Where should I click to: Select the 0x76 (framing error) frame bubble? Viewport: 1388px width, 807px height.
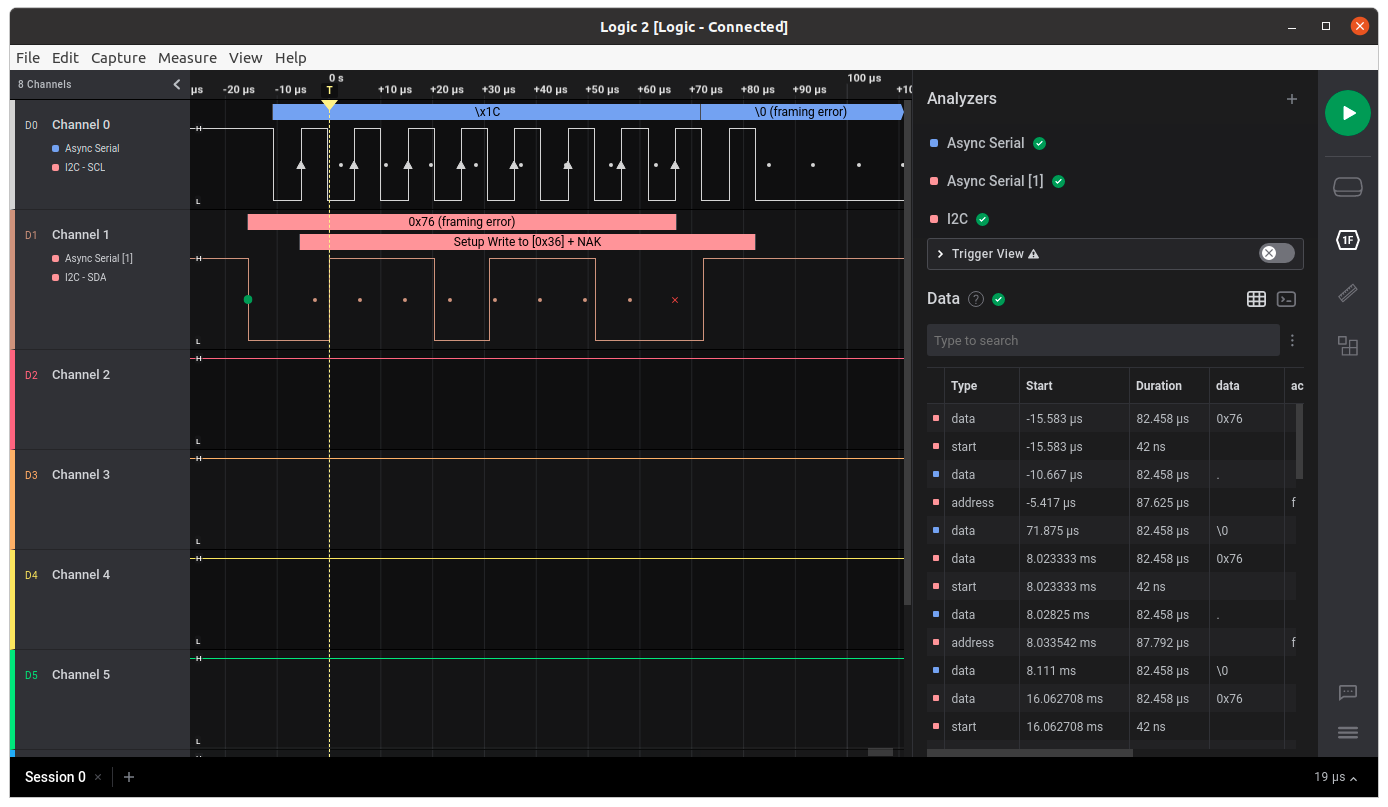click(462, 222)
